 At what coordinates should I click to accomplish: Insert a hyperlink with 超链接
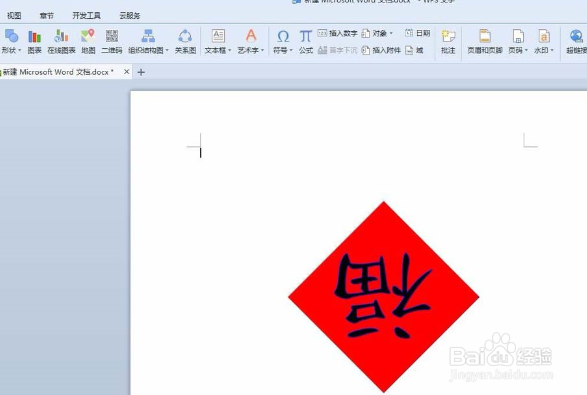577,41
